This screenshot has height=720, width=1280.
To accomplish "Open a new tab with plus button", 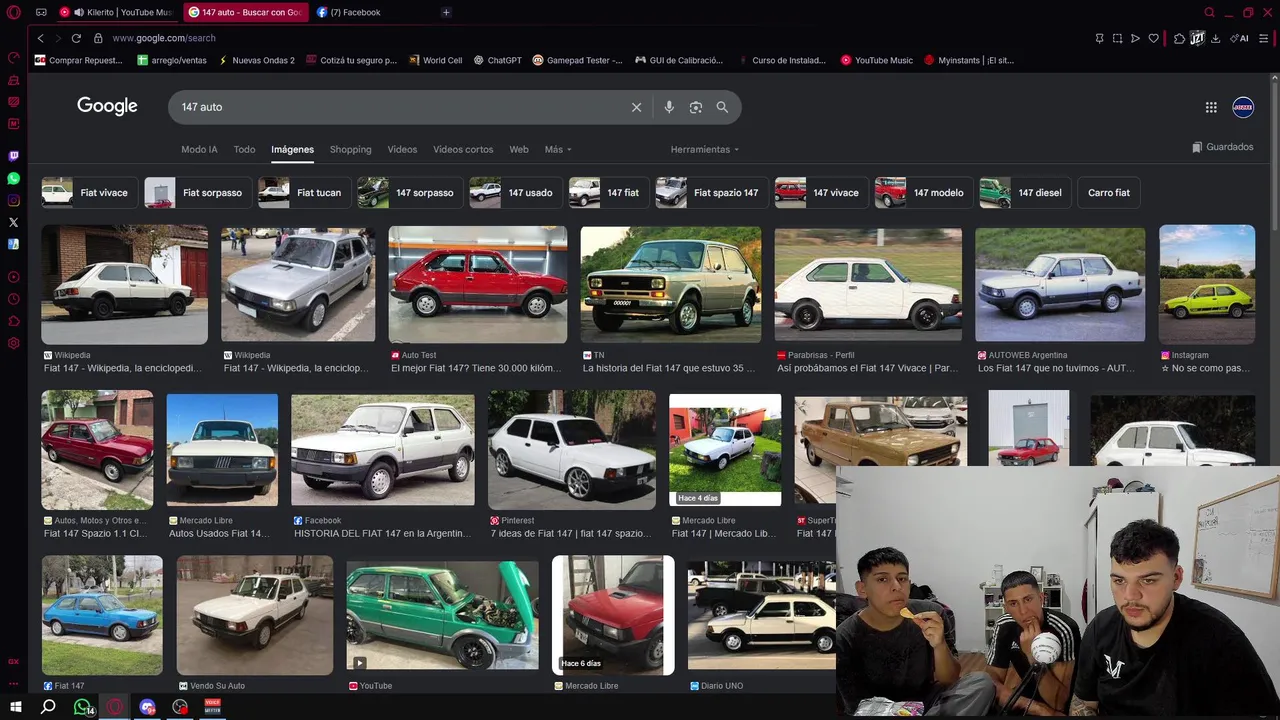I will coord(446,12).
